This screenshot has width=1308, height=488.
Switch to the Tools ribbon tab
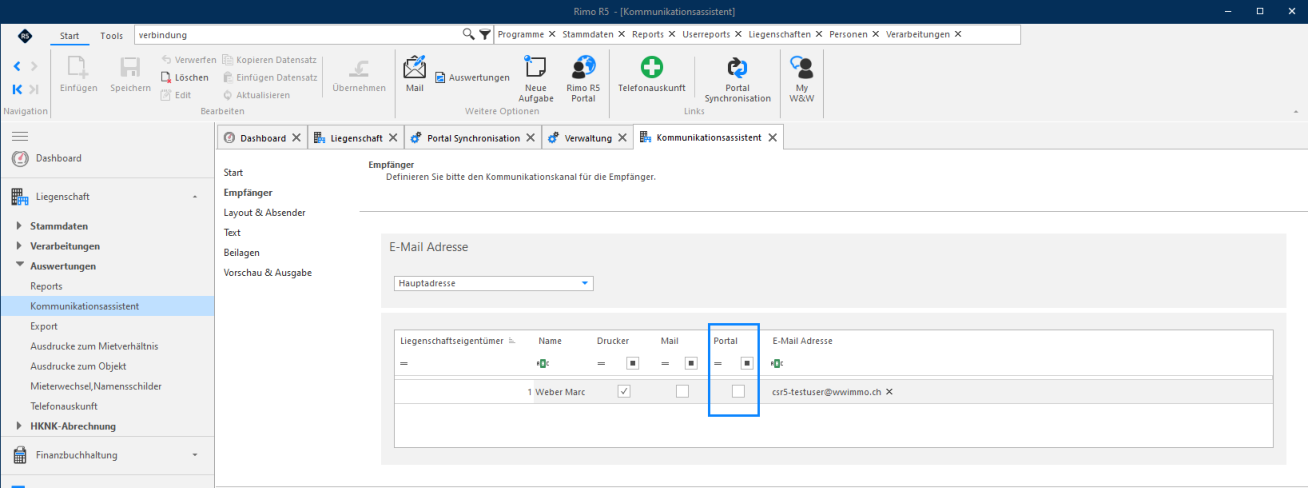click(112, 35)
